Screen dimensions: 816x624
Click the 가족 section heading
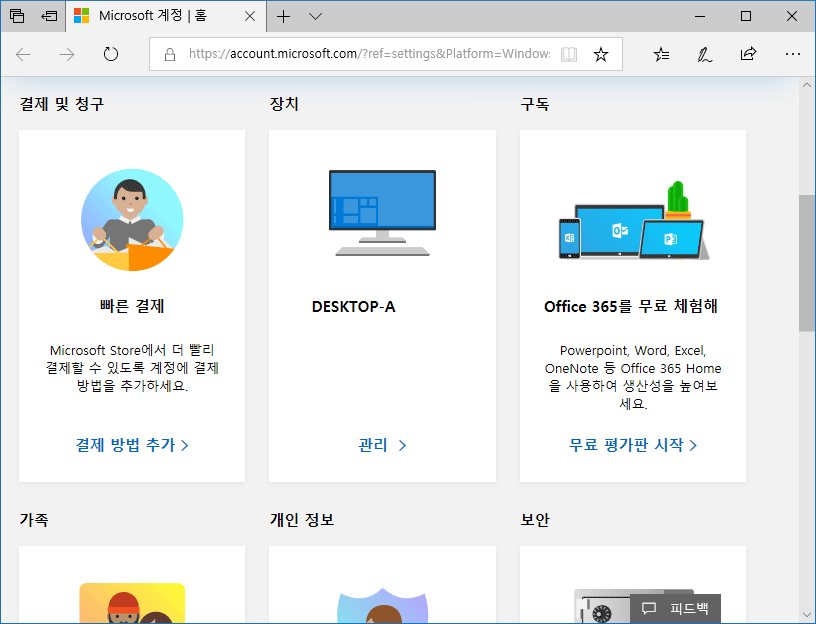tap(34, 519)
